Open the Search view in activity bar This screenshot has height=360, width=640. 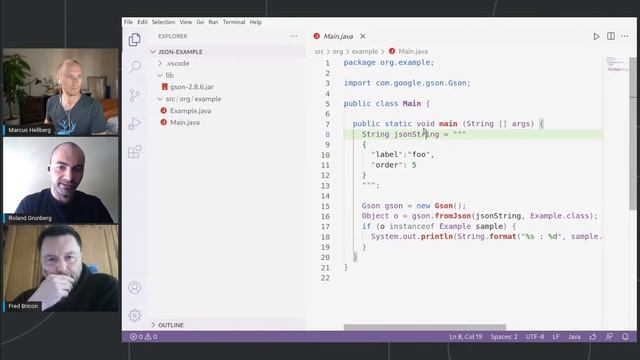(135, 67)
